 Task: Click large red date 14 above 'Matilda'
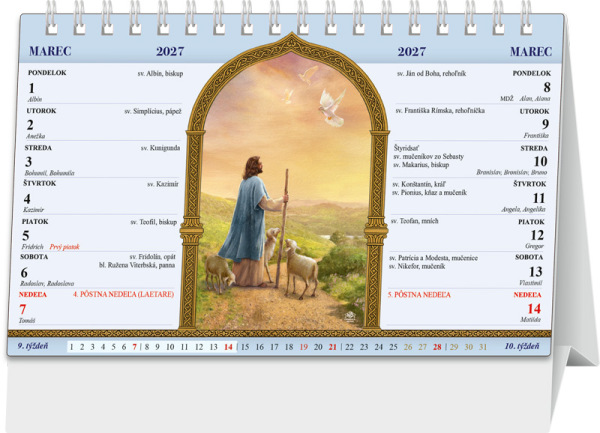coord(534,309)
